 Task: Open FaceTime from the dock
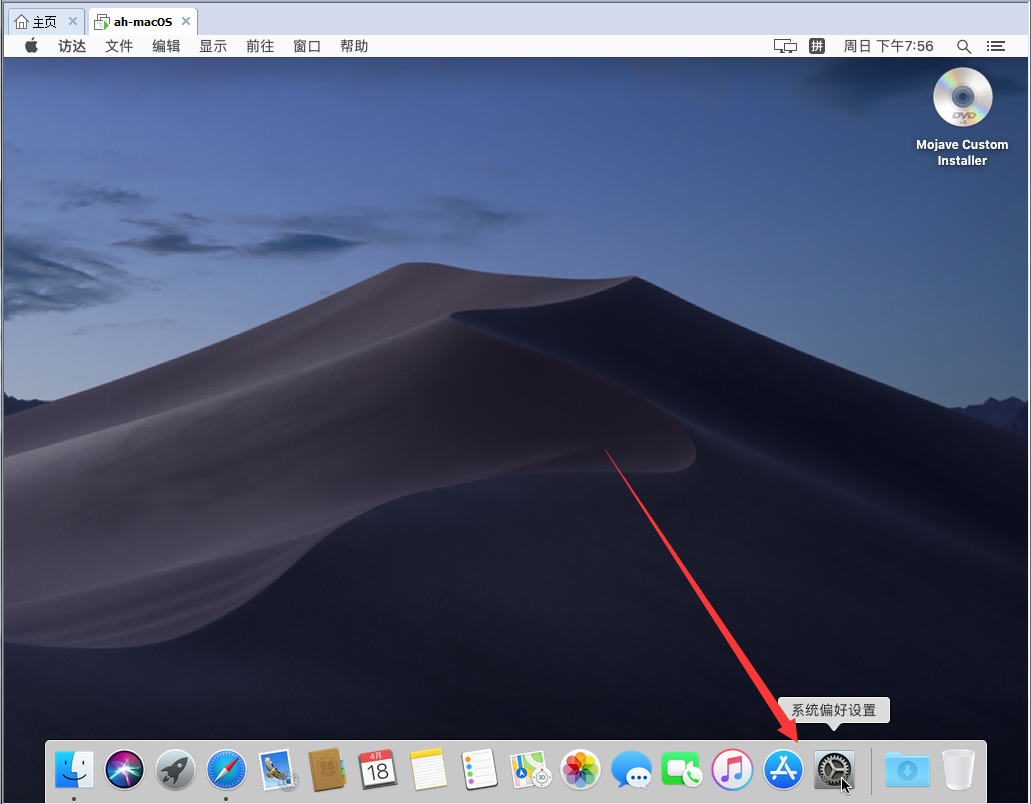click(x=681, y=770)
